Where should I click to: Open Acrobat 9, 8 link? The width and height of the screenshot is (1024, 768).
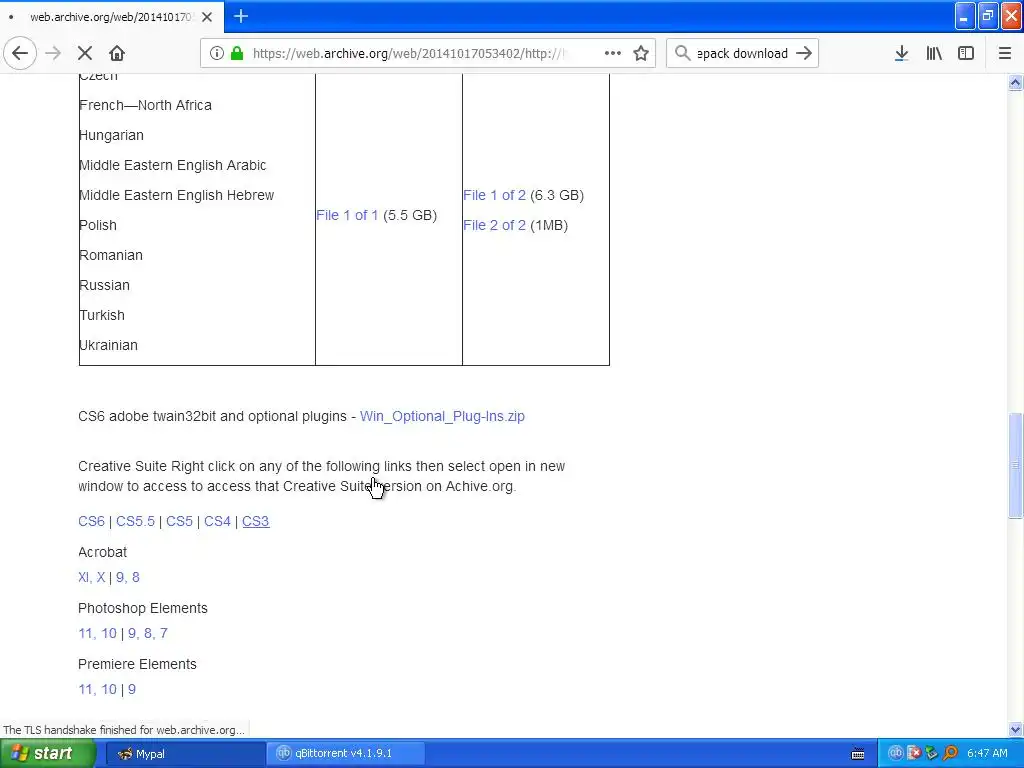pos(128,577)
